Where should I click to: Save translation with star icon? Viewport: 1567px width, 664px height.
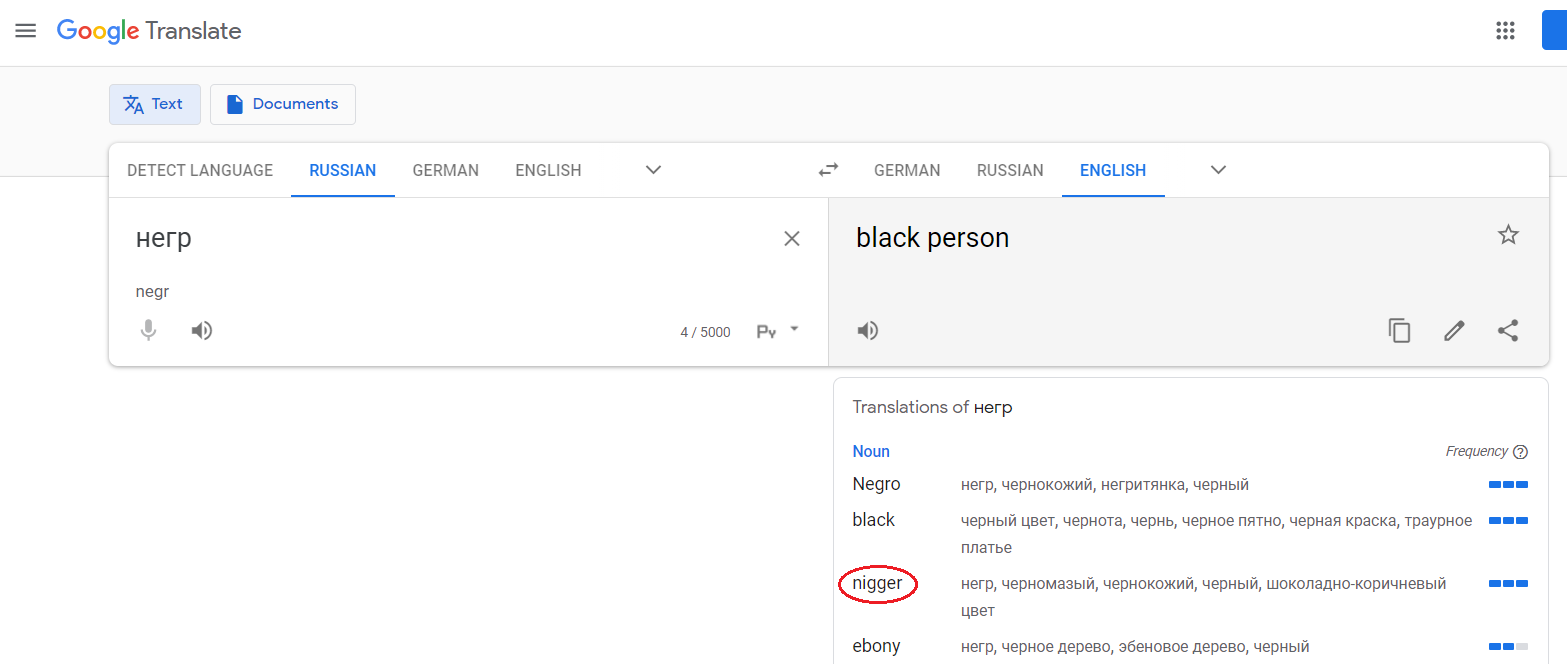[1508, 235]
